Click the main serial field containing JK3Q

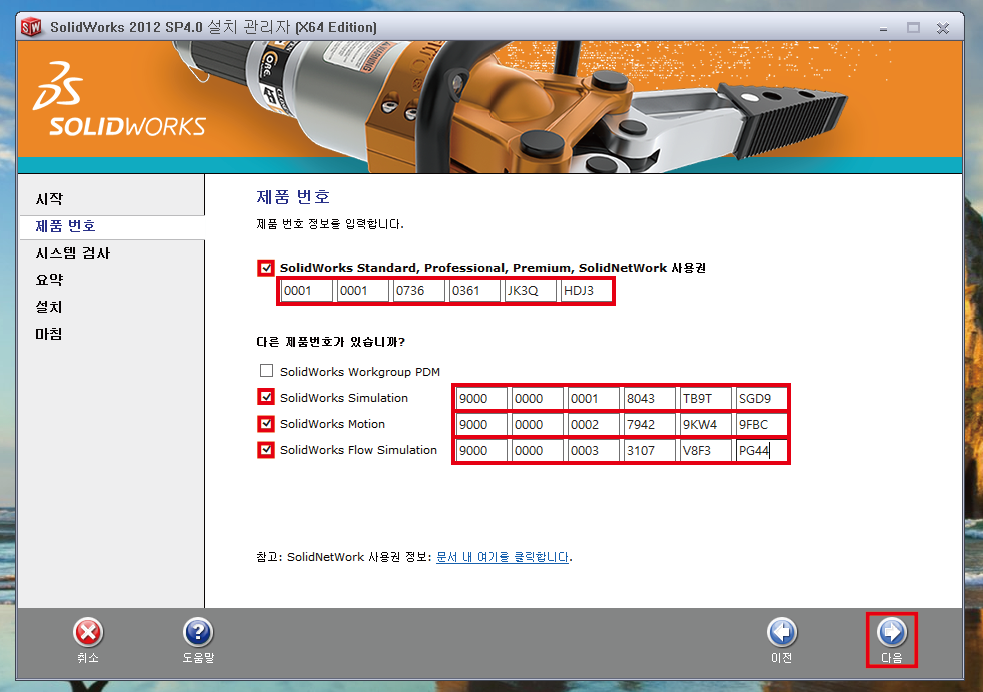coord(530,291)
